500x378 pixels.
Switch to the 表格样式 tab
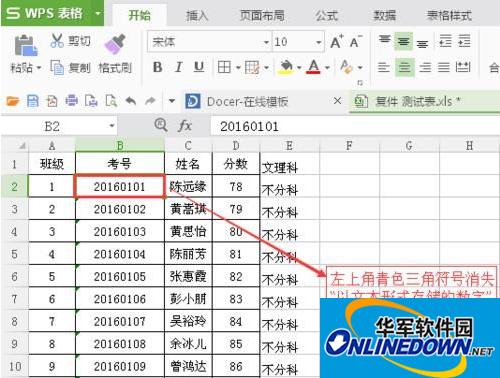(449, 15)
